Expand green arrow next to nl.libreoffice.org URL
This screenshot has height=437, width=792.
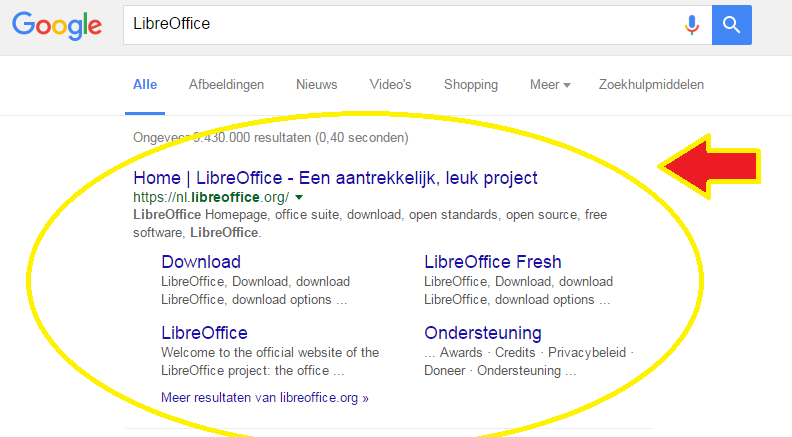pos(299,198)
